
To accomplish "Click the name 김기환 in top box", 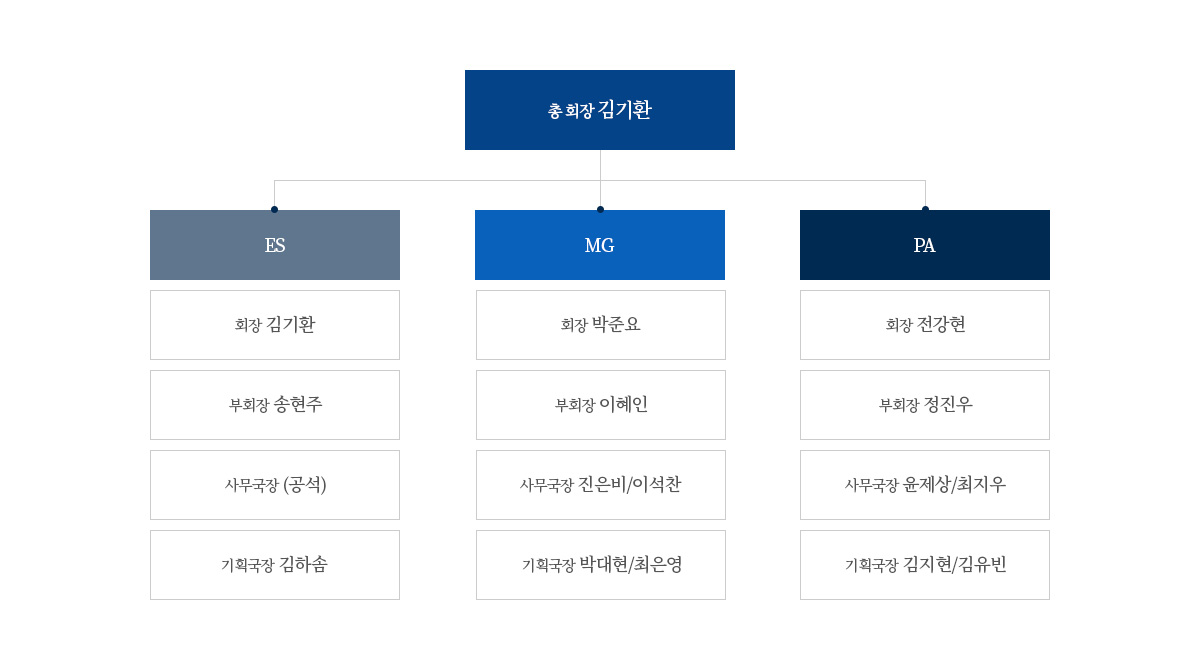I will pos(625,110).
